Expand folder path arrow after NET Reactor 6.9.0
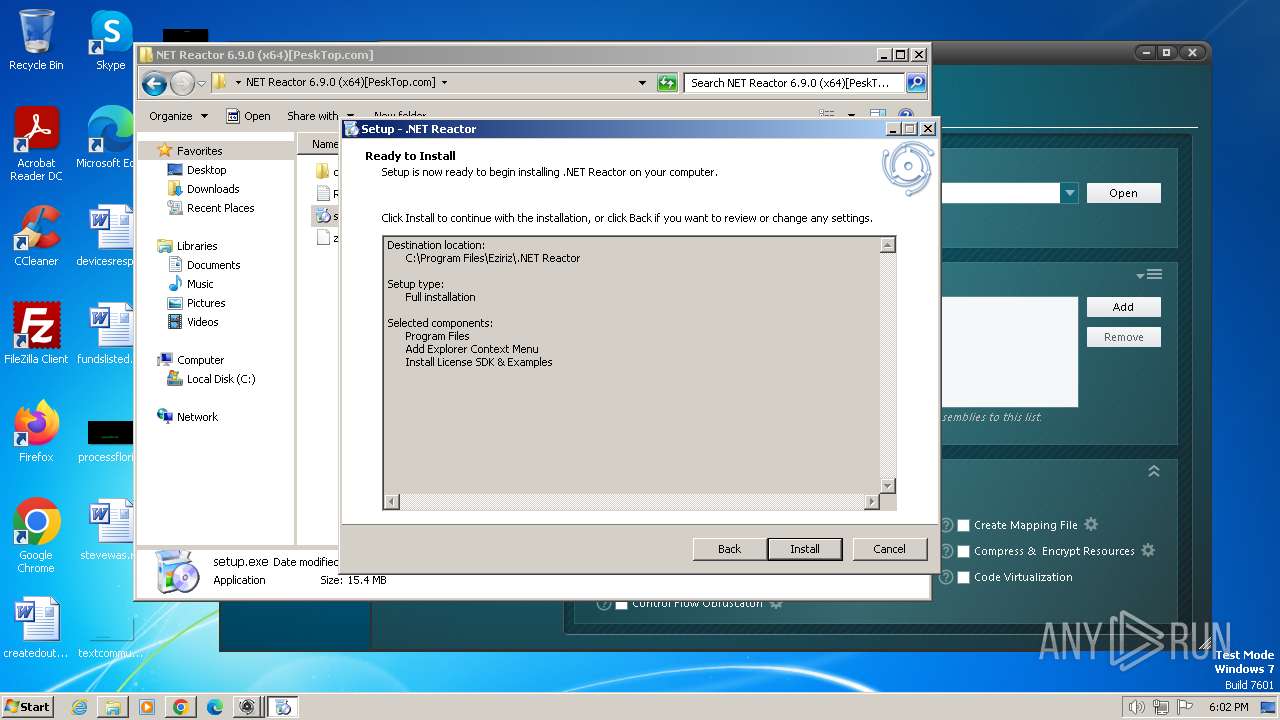Screen dimensions: 1280x720 pos(444,83)
